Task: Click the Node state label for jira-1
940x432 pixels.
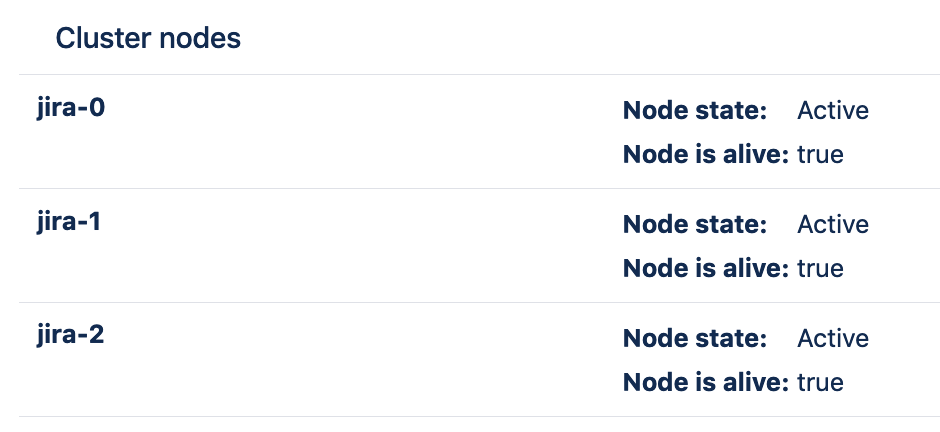Action: [694, 224]
